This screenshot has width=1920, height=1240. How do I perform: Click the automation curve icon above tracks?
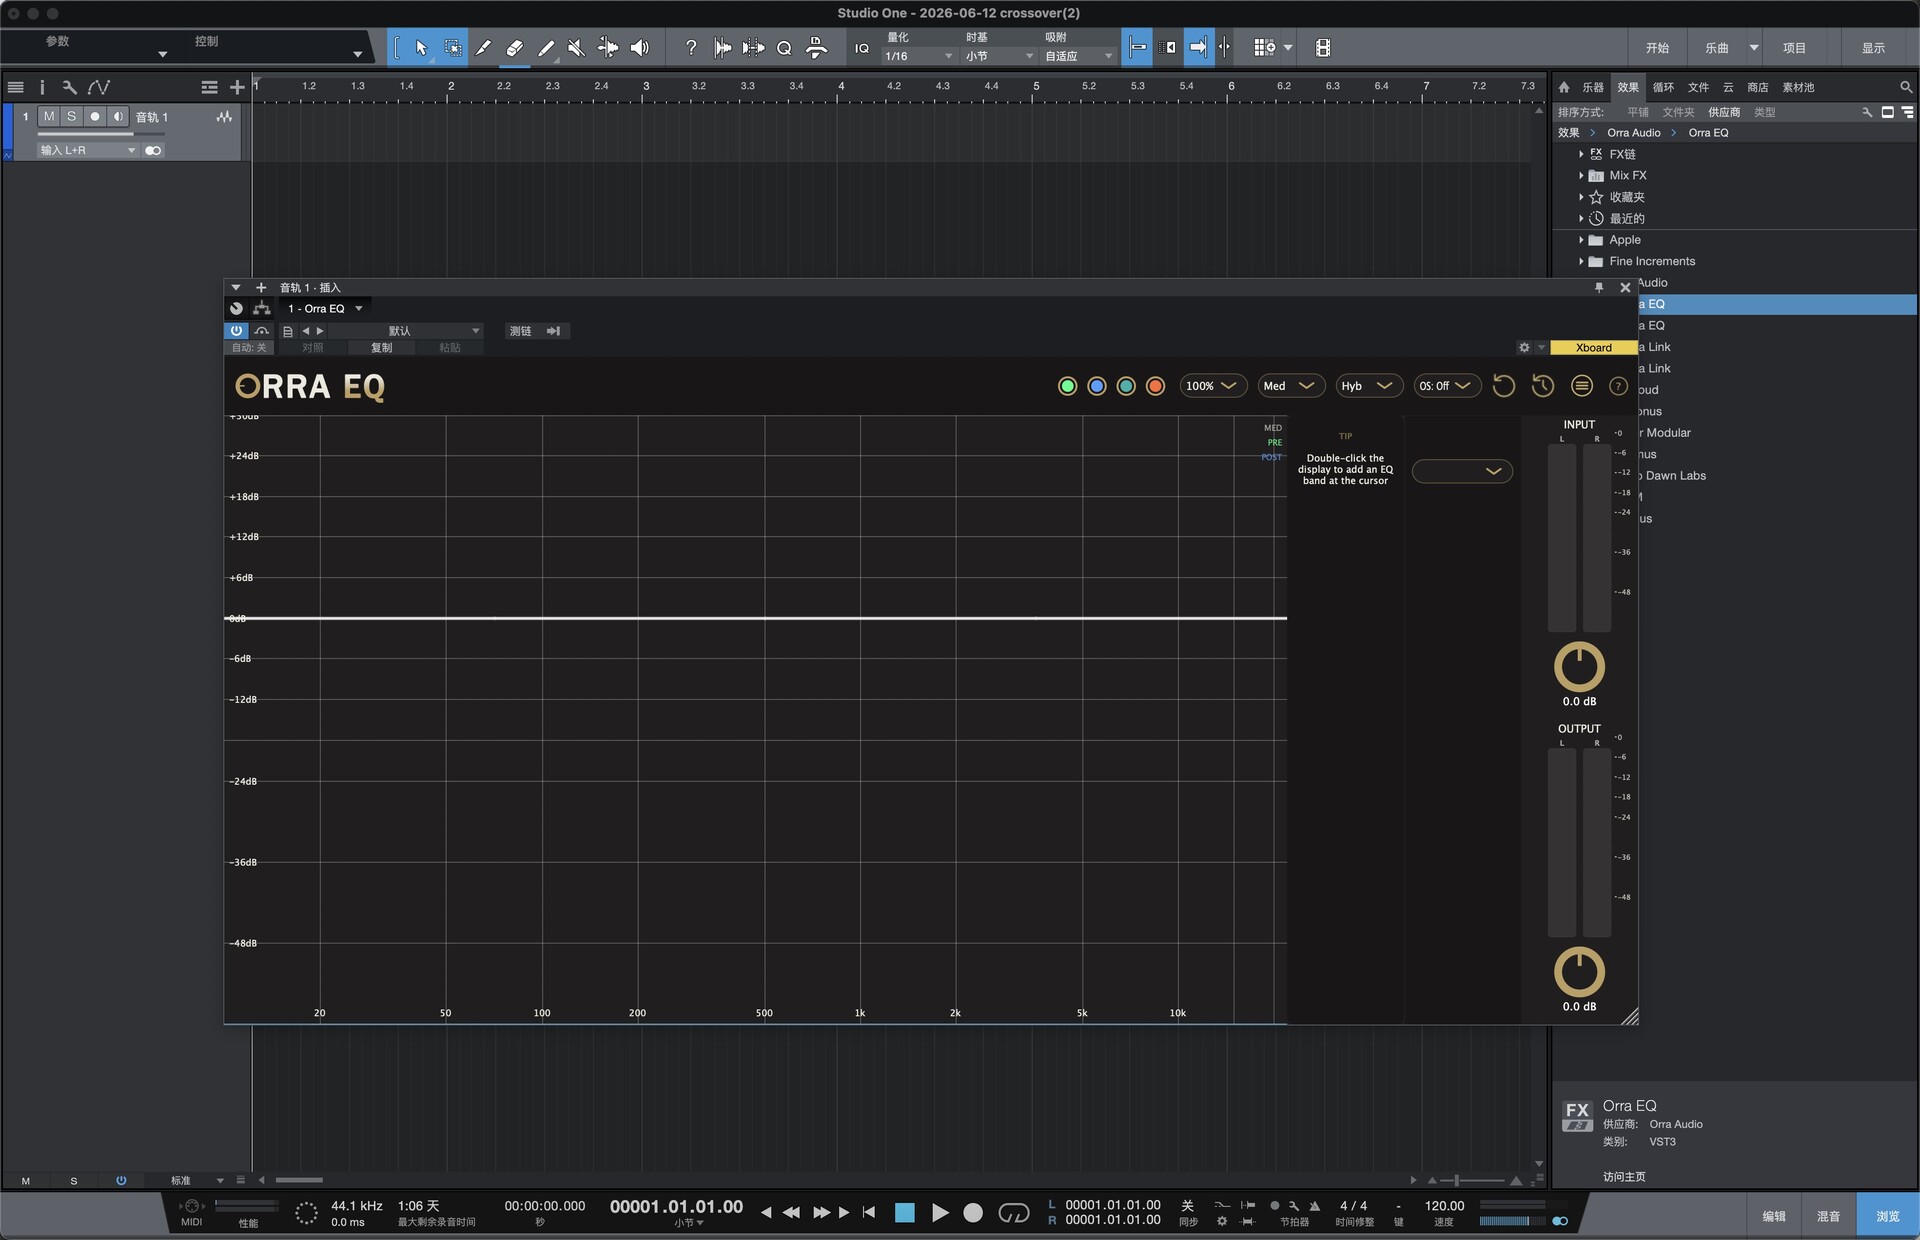point(99,87)
